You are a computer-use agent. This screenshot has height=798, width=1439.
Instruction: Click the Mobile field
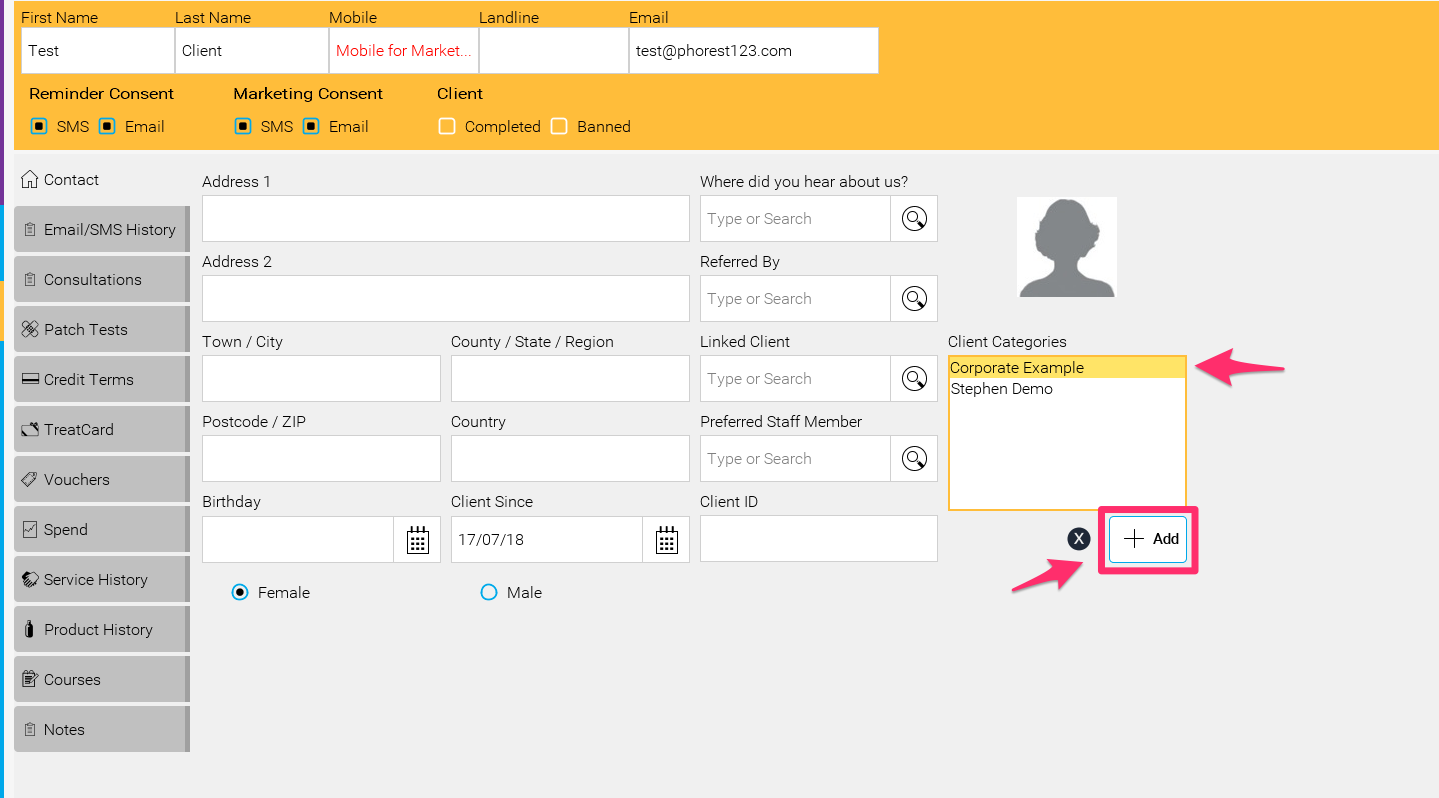pyautogui.click(x=404, y=51)
